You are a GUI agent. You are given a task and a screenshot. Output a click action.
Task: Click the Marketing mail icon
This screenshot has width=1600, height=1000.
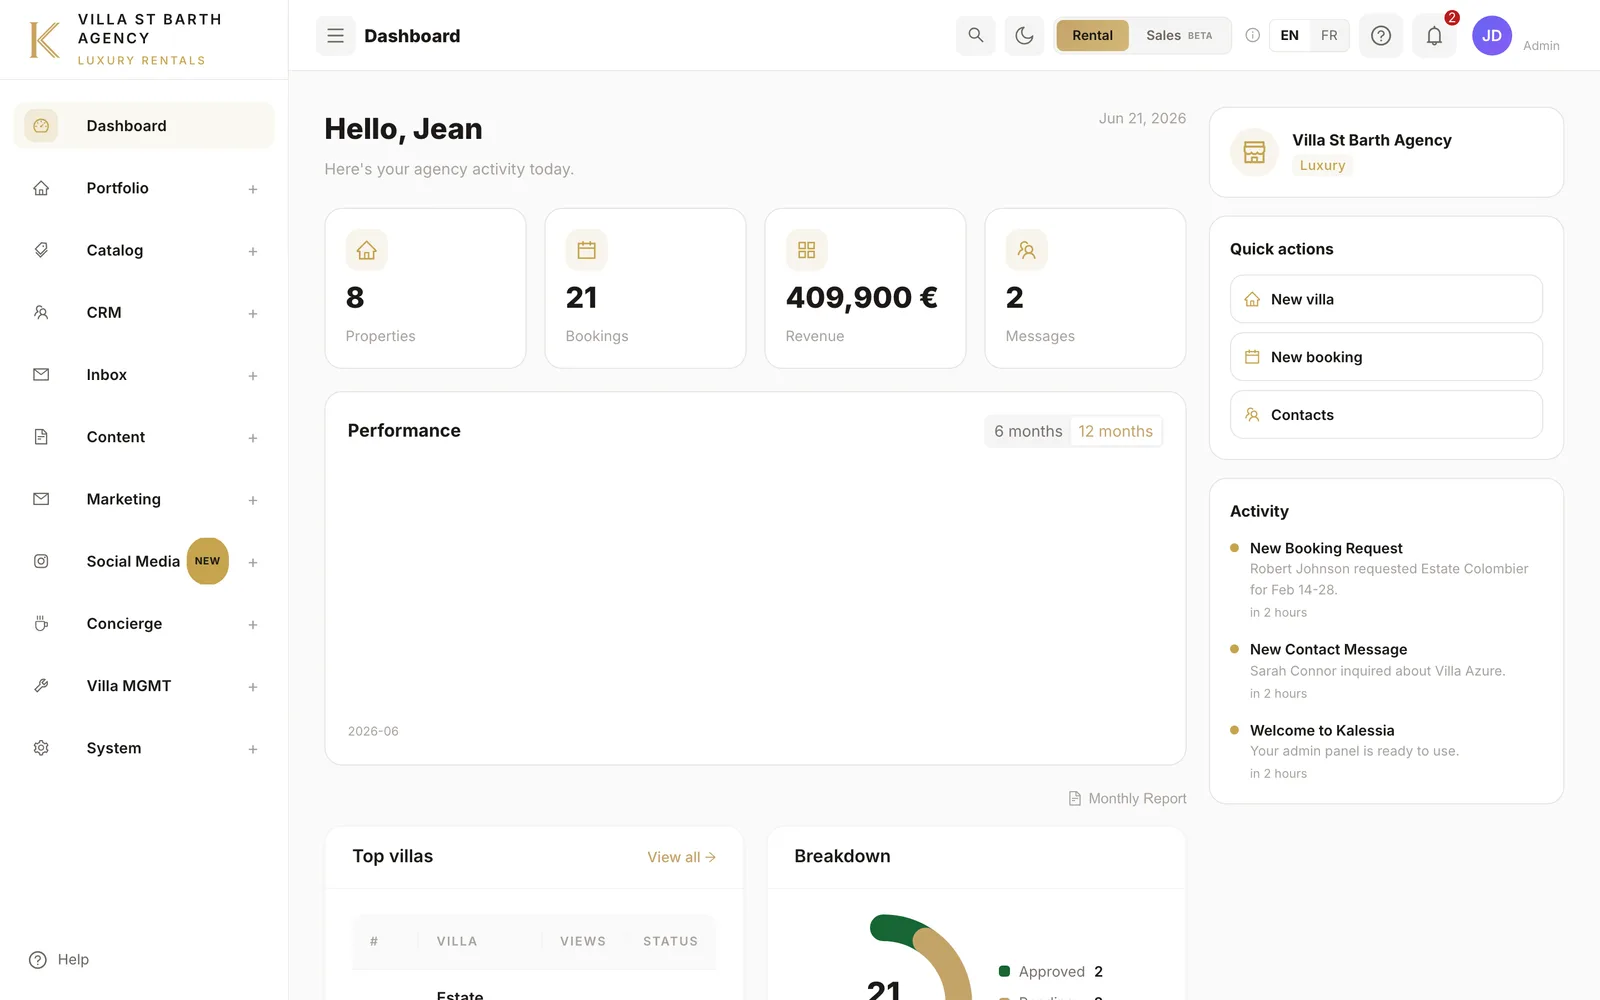pyautogui.click(x=41, y=499)
